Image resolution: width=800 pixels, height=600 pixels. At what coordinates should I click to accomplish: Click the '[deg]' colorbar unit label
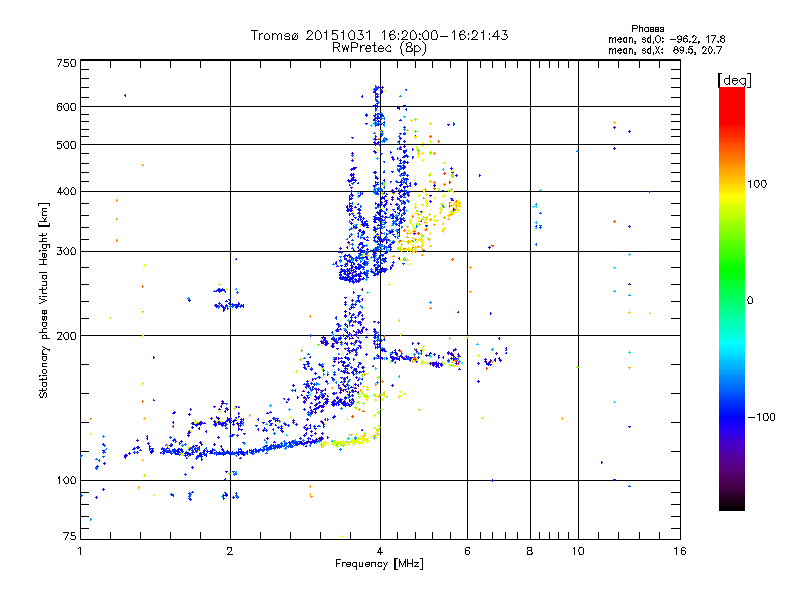pos(734,80)
